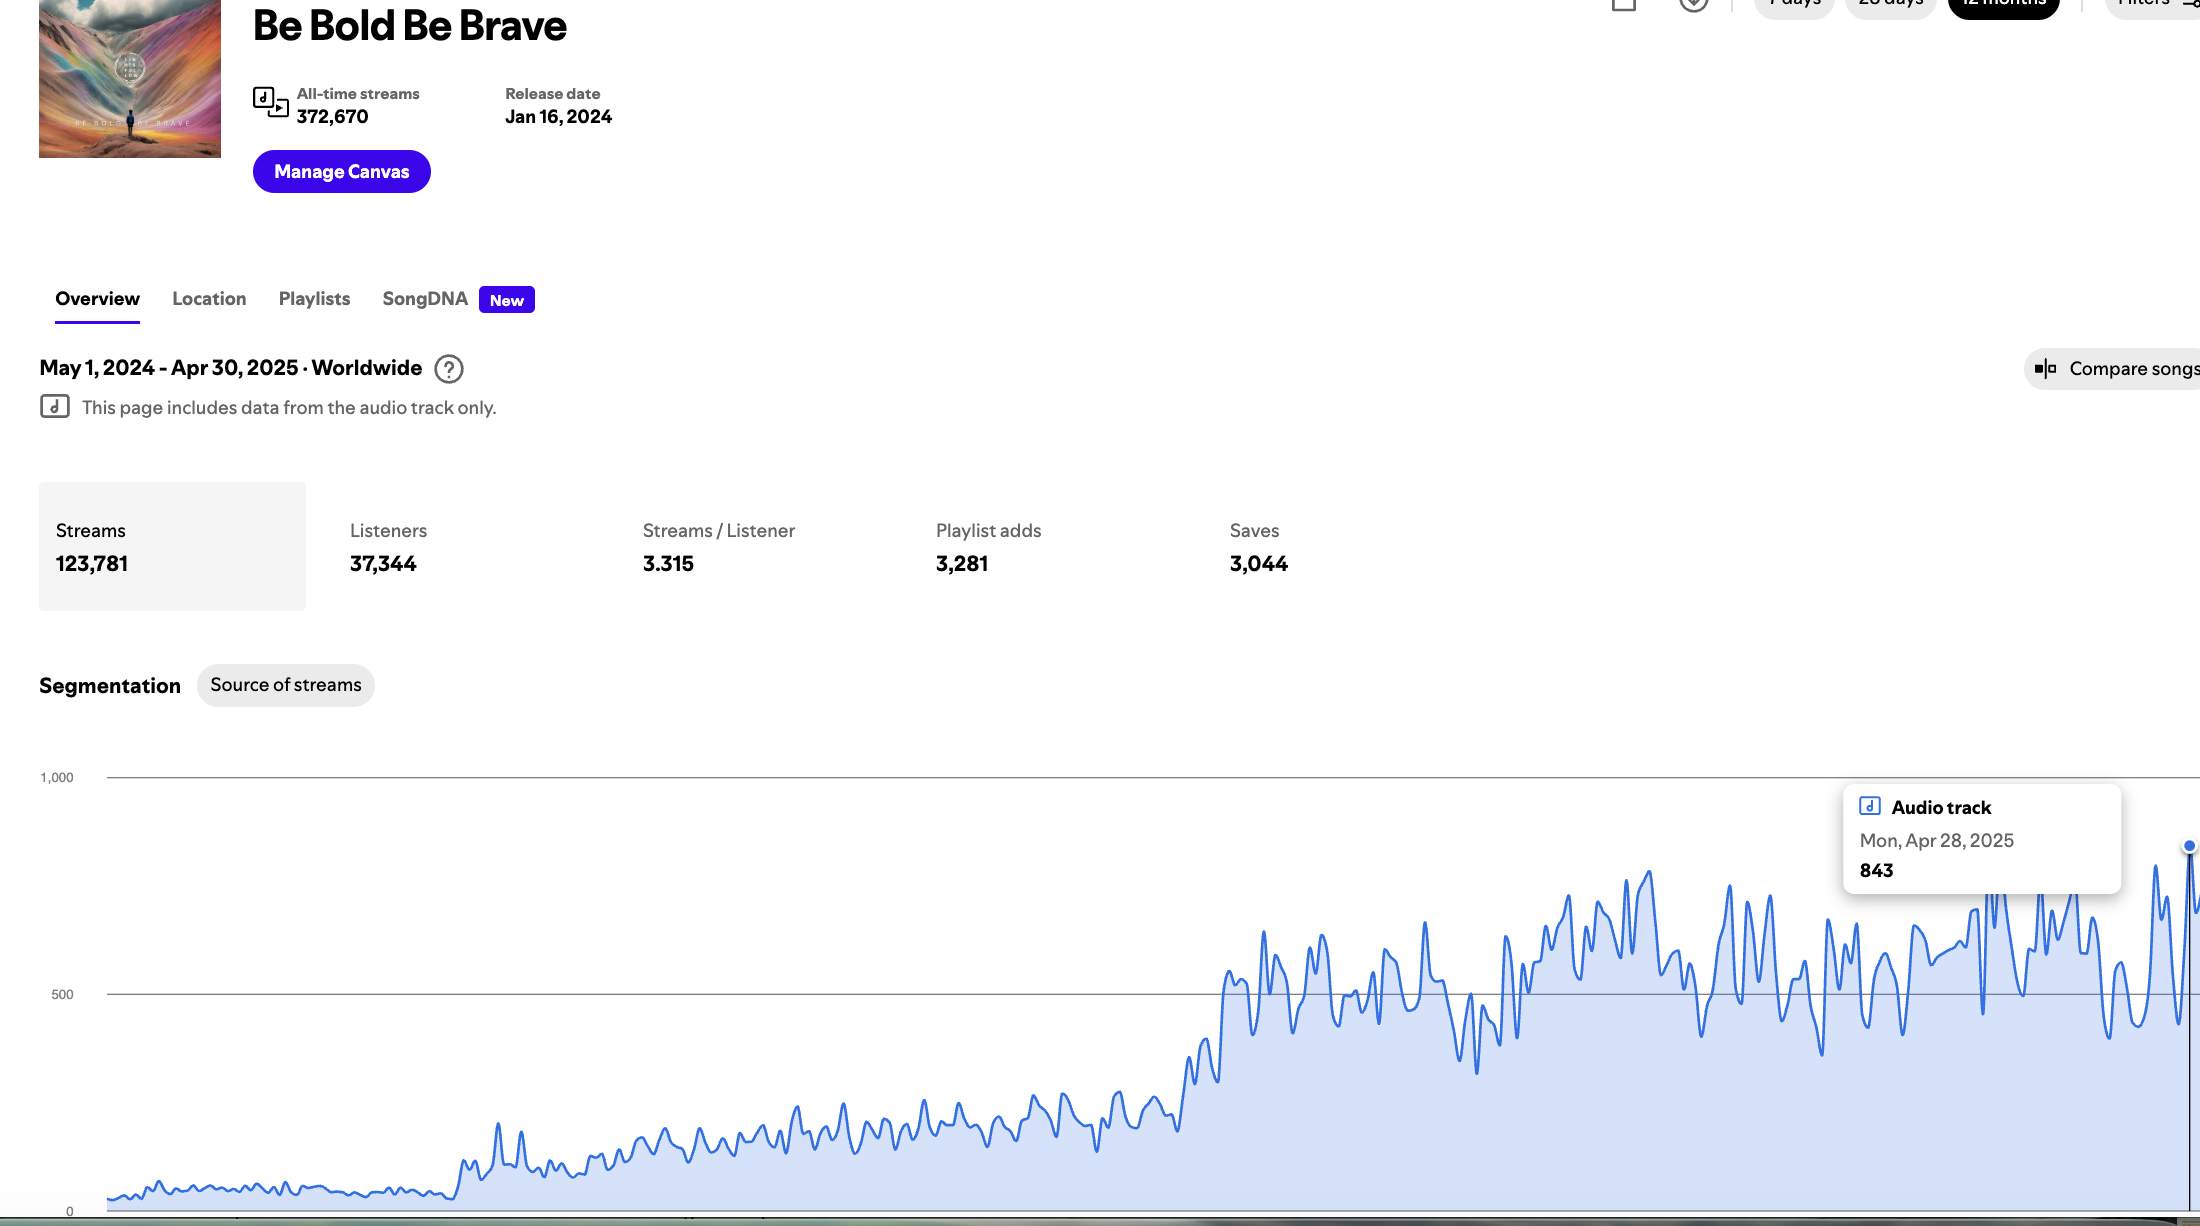Select the Listeners metric

tap(388, 547)
